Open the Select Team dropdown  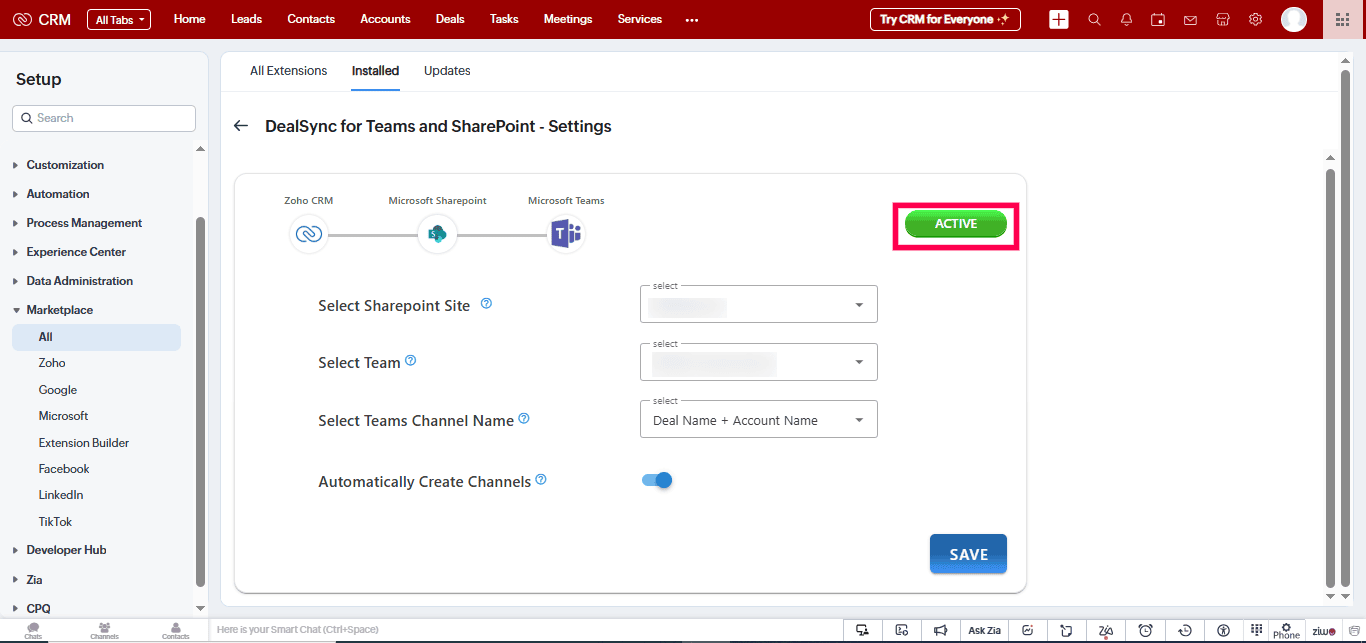click(x=759, y=362)
